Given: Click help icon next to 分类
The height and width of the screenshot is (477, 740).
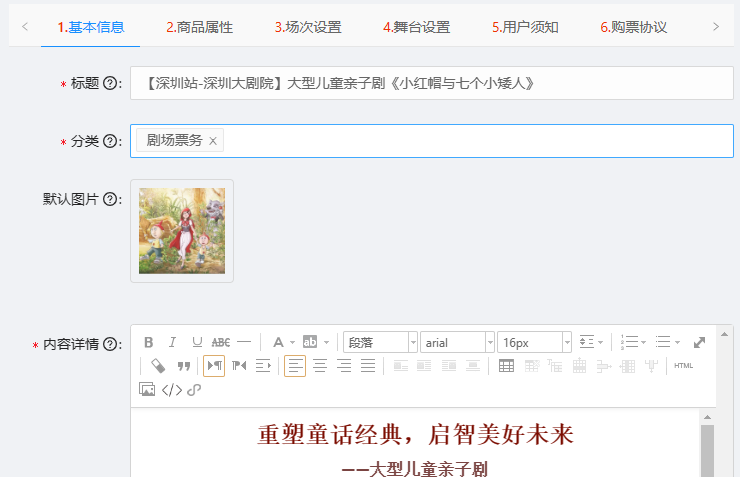Looking at the screenshot, I should click(x=110, y=141).
